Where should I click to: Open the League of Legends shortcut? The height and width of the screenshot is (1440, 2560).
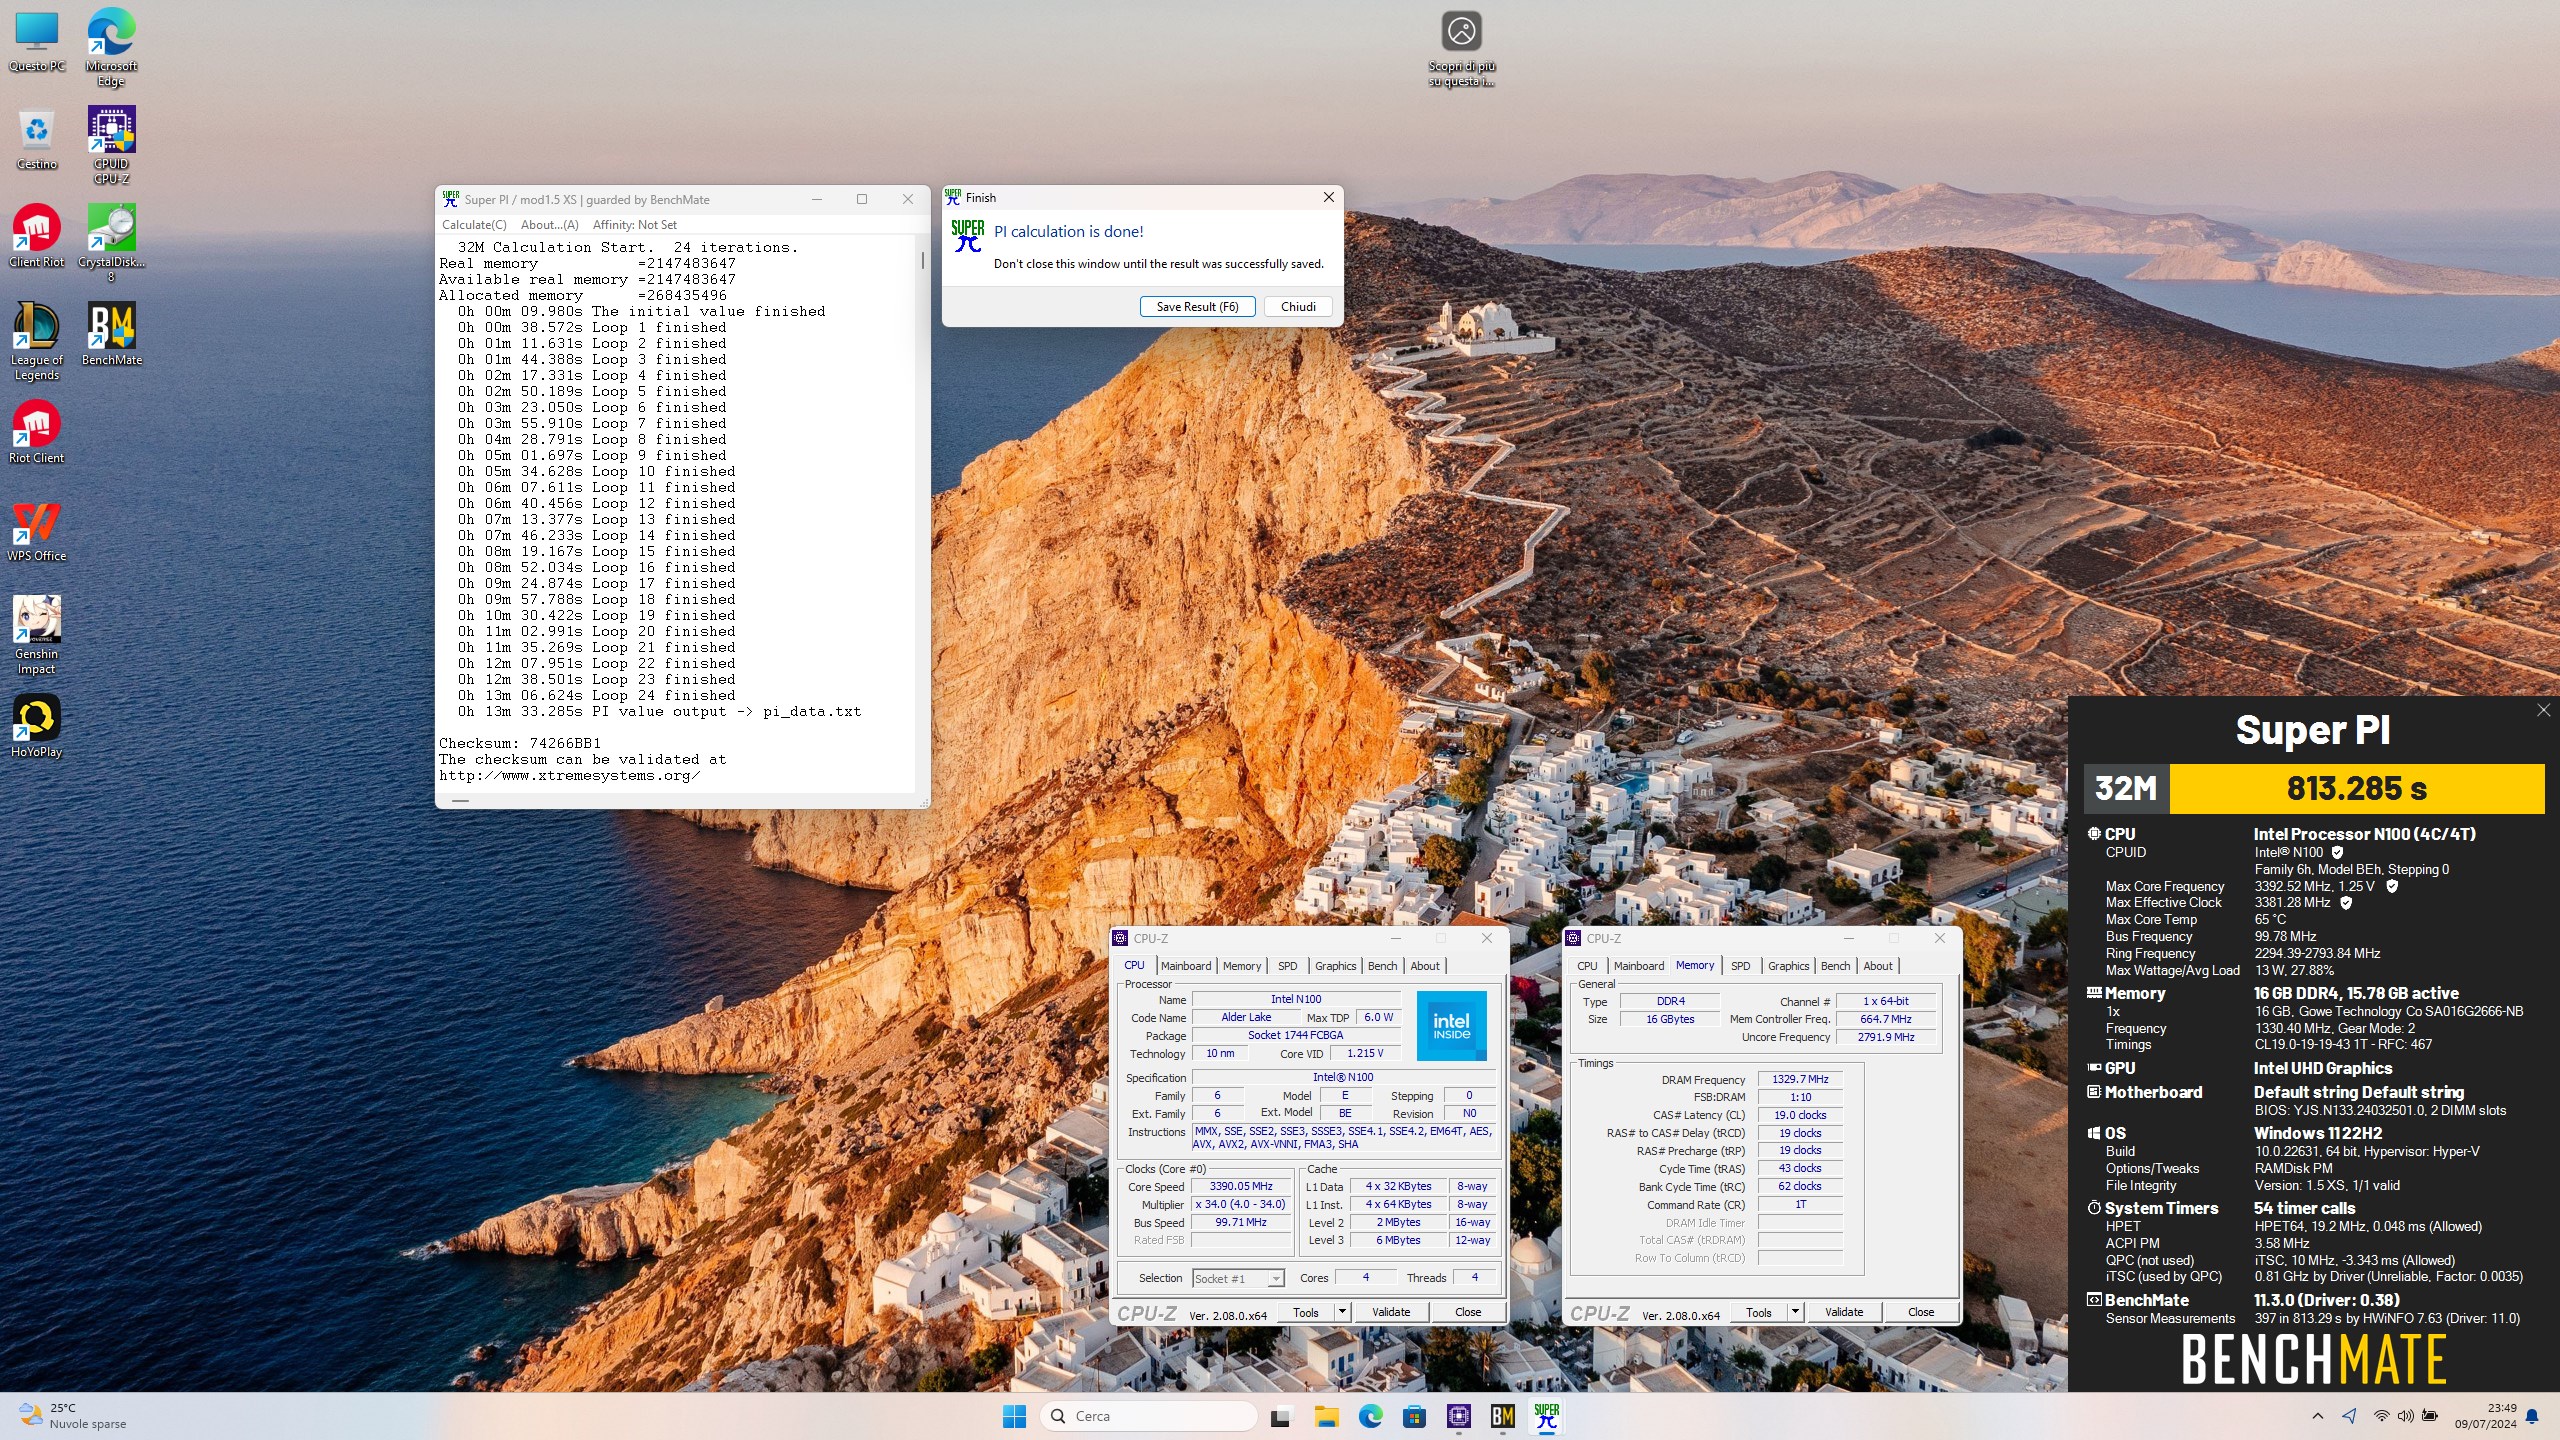(x=37, y=341)
